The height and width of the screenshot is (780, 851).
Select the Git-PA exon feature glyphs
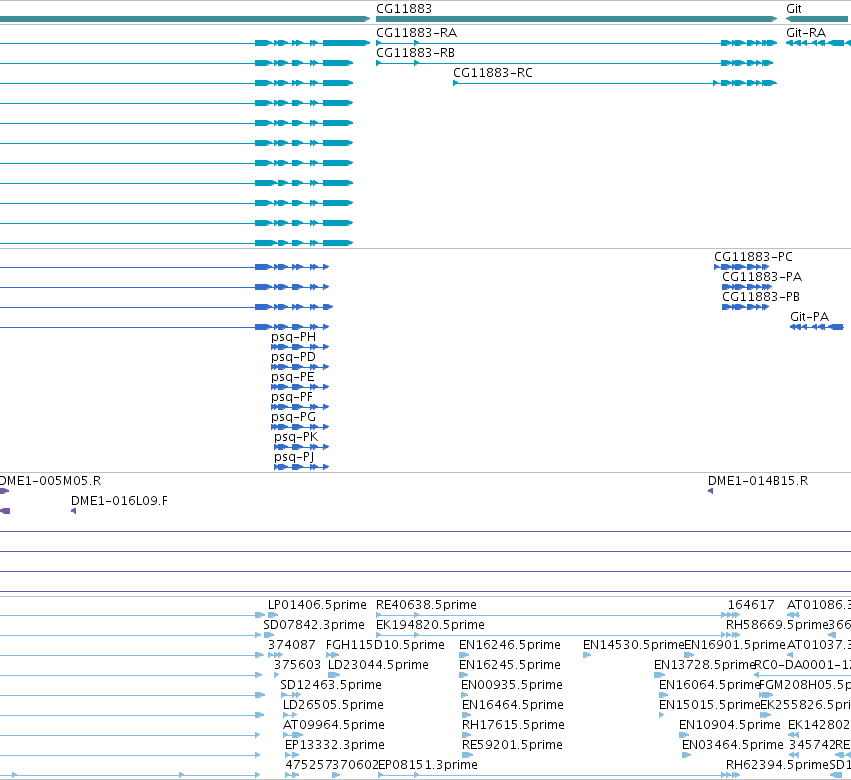click(x=817, y=327)
